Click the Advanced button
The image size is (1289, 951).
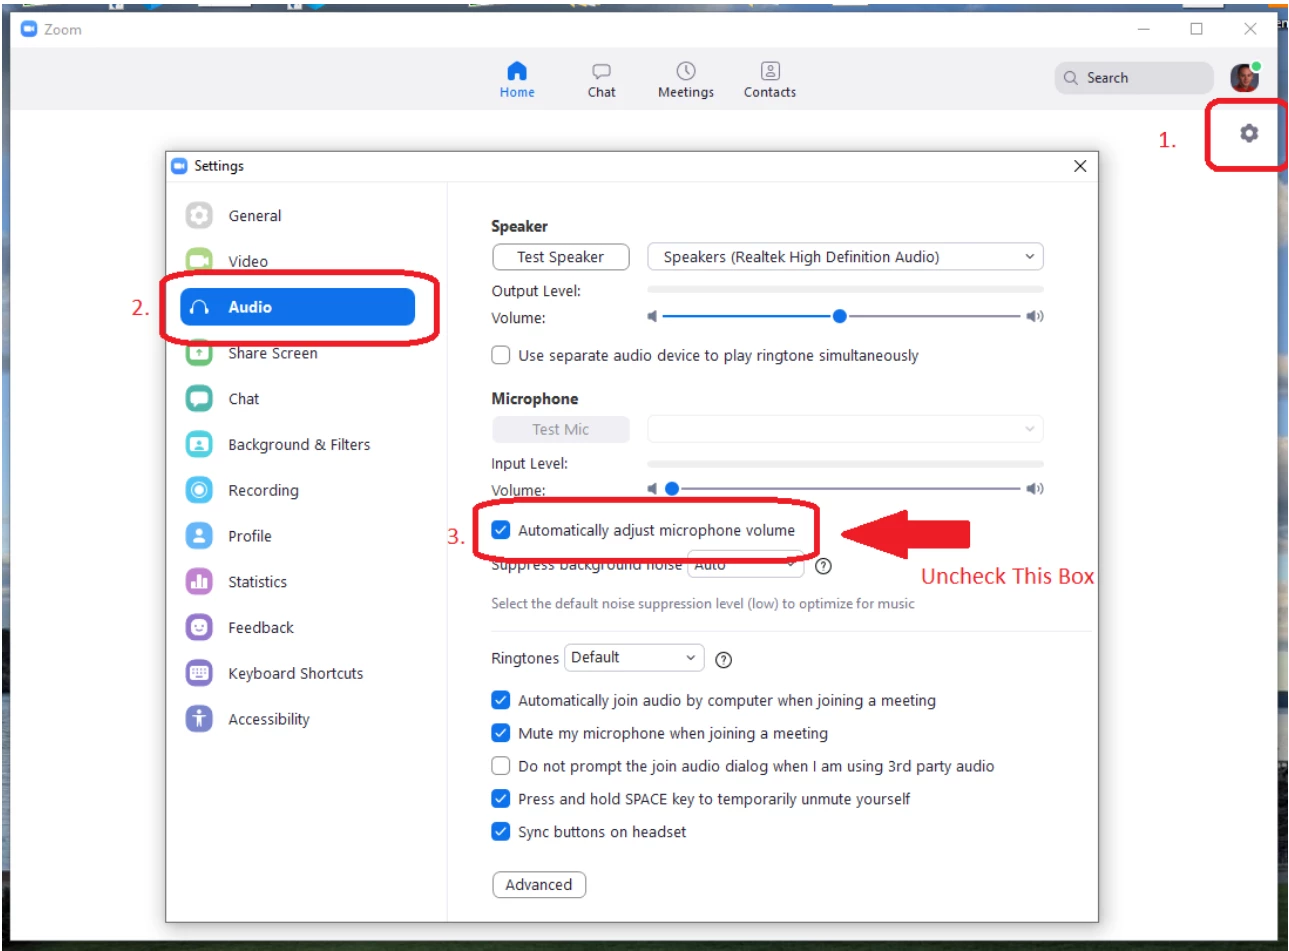tap(539, 885)
